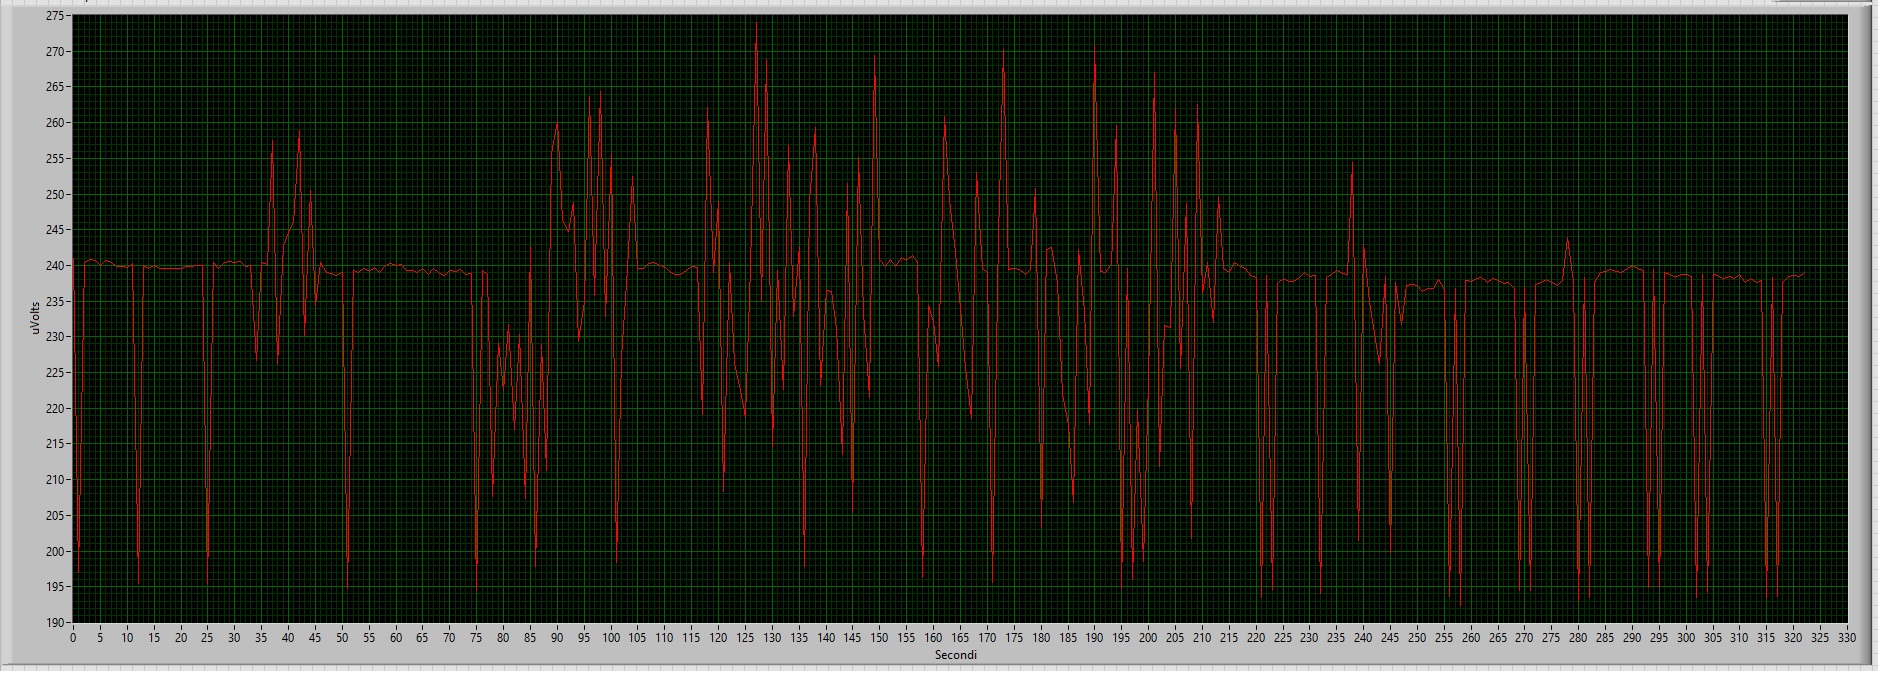Click the Secondi X-axis label
This screenshot has height=674, width=1884.
click(x=955, y=655)
